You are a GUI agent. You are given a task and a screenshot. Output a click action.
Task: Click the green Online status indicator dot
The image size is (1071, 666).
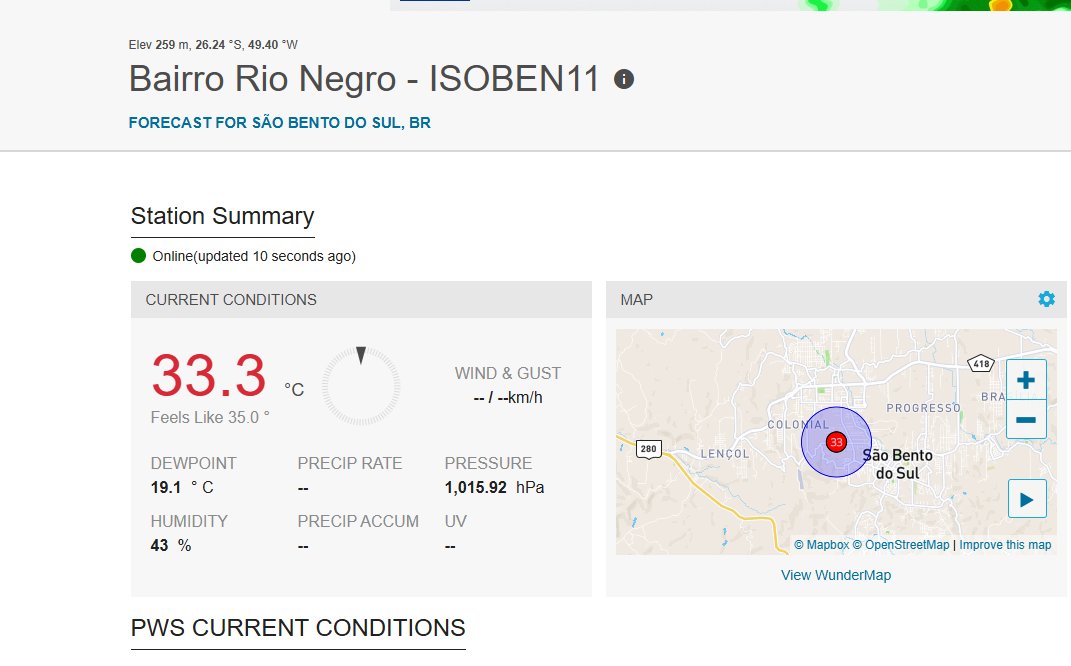(139, 256)
